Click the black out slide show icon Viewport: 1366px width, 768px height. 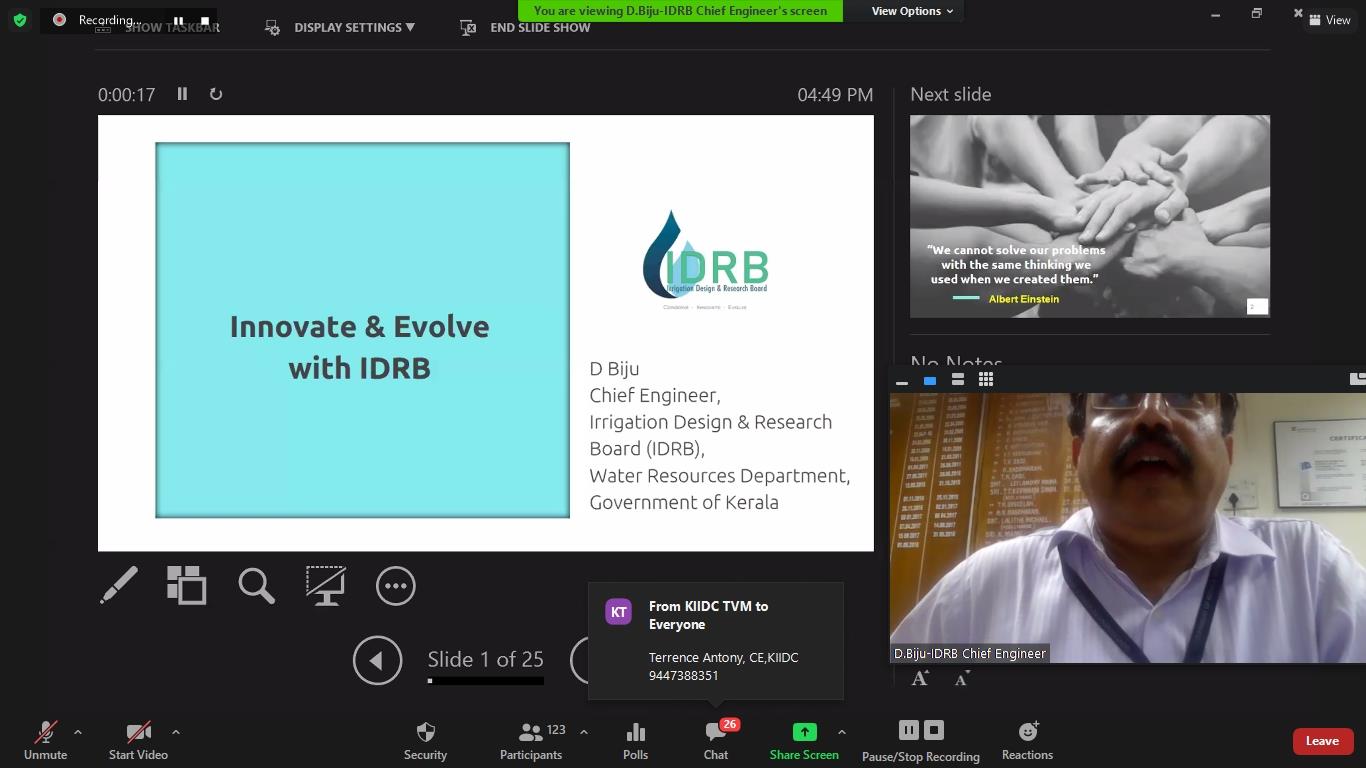pyautogui.click(x=326, y=586)
